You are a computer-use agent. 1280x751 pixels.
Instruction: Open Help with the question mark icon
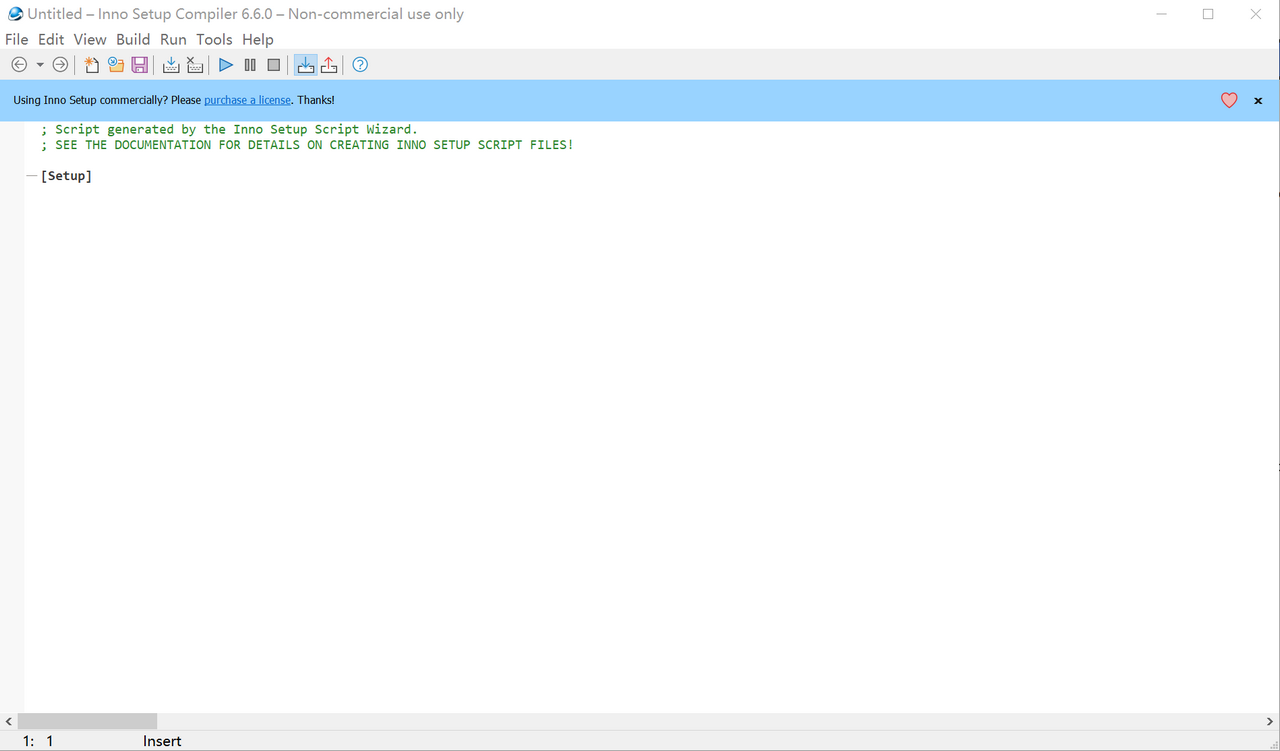pyautogui.click(x=360, y=65)
